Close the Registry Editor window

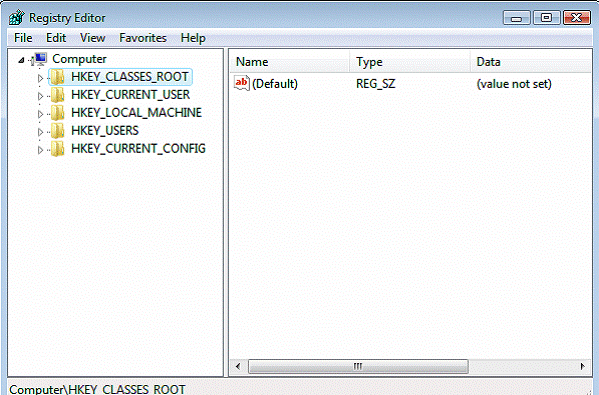(x=576, y=18)
